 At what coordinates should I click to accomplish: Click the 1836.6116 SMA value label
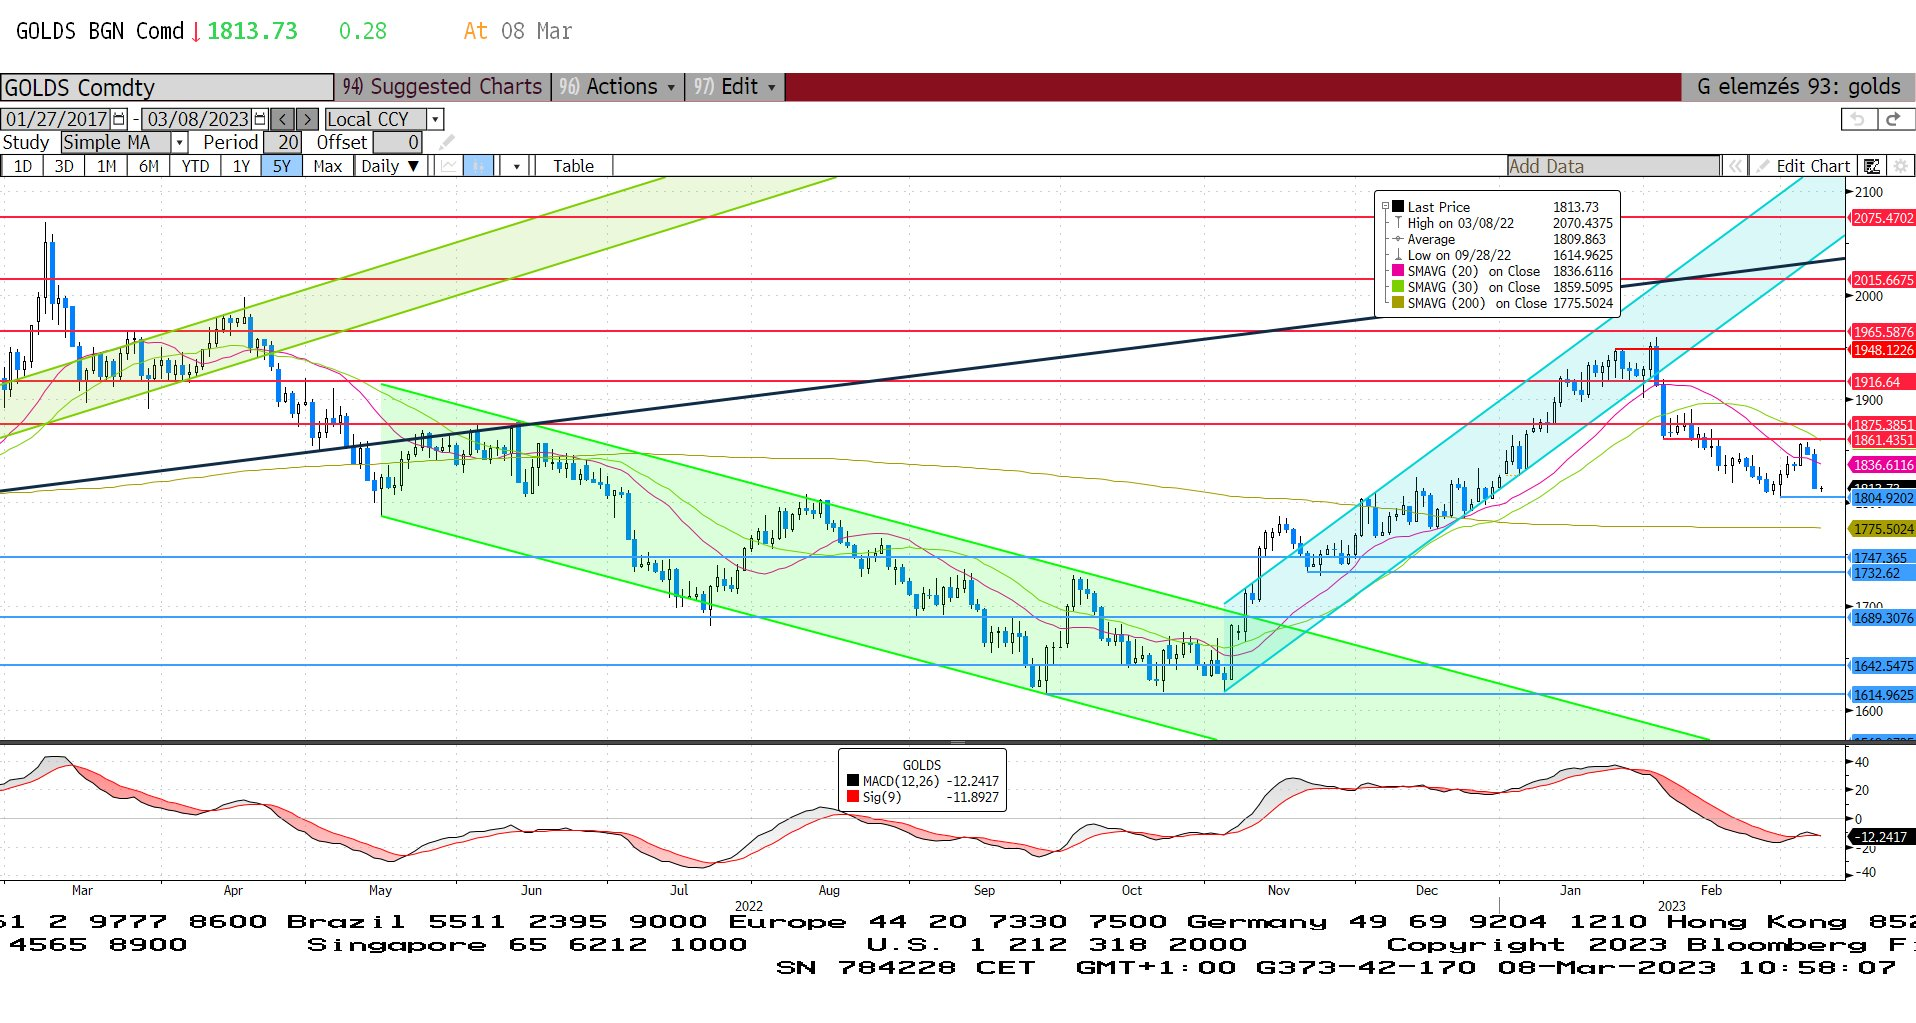(1882, 465)
